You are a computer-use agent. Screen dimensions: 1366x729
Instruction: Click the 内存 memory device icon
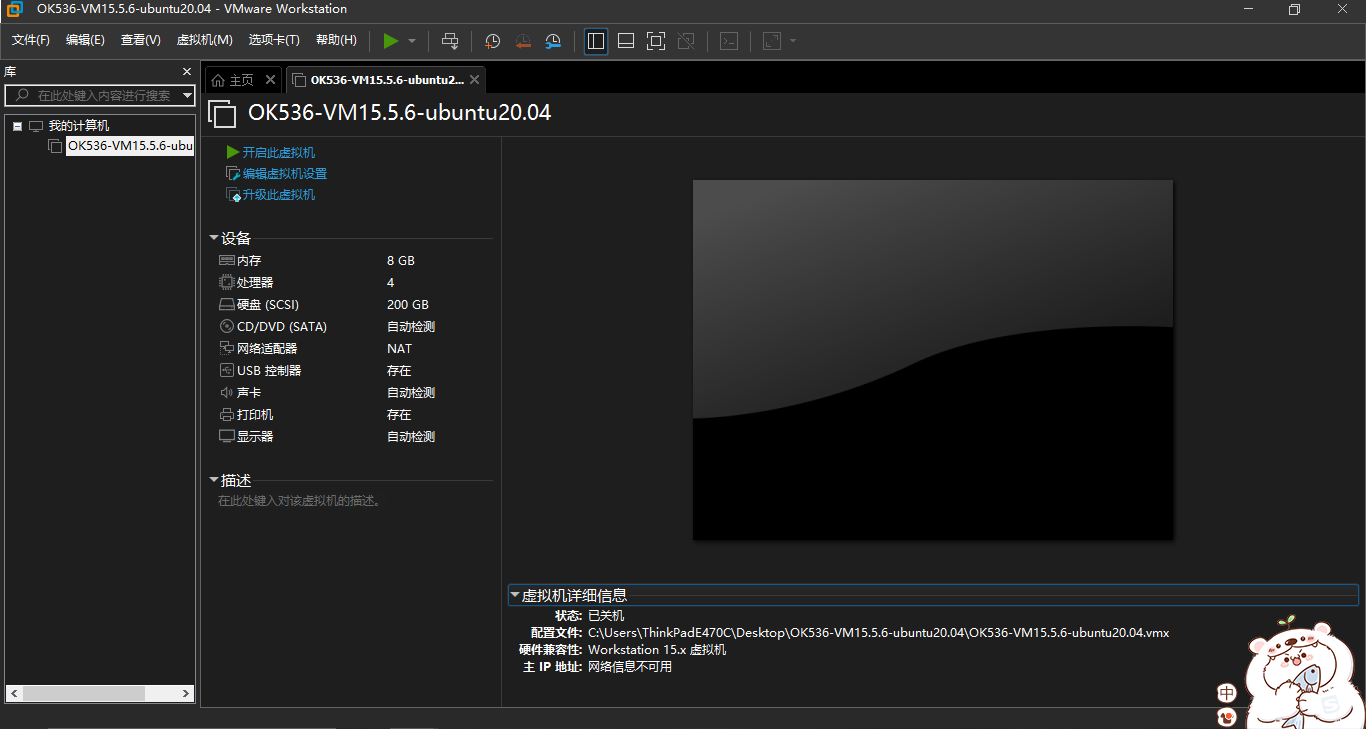227,260
